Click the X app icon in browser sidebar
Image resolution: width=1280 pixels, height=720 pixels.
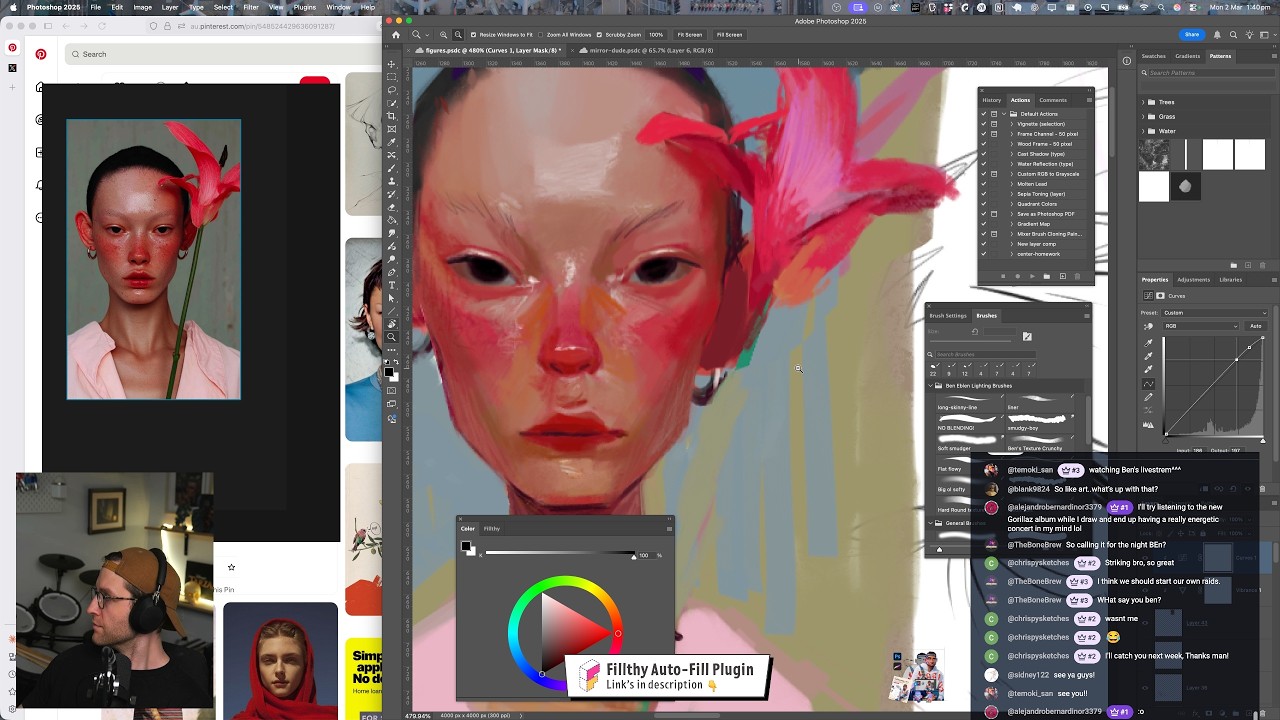[x=12, y=68]
